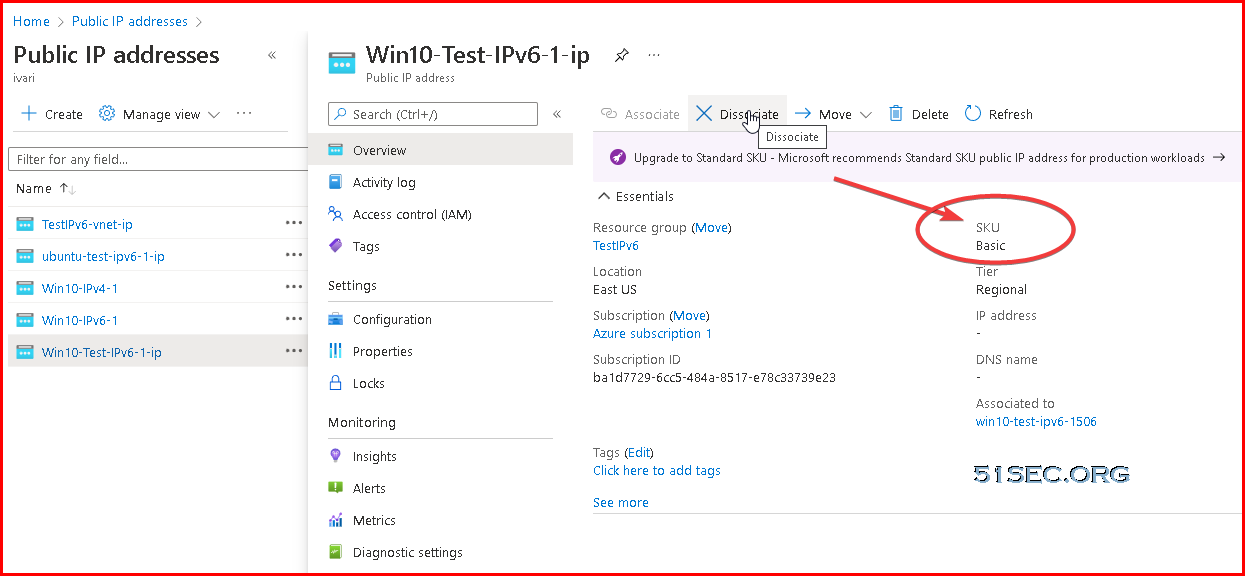Open the associated win10-test-ipv6-1506 link
Image resolution: width=1245 pixels, height=576 pixels.
(1036, 421)
